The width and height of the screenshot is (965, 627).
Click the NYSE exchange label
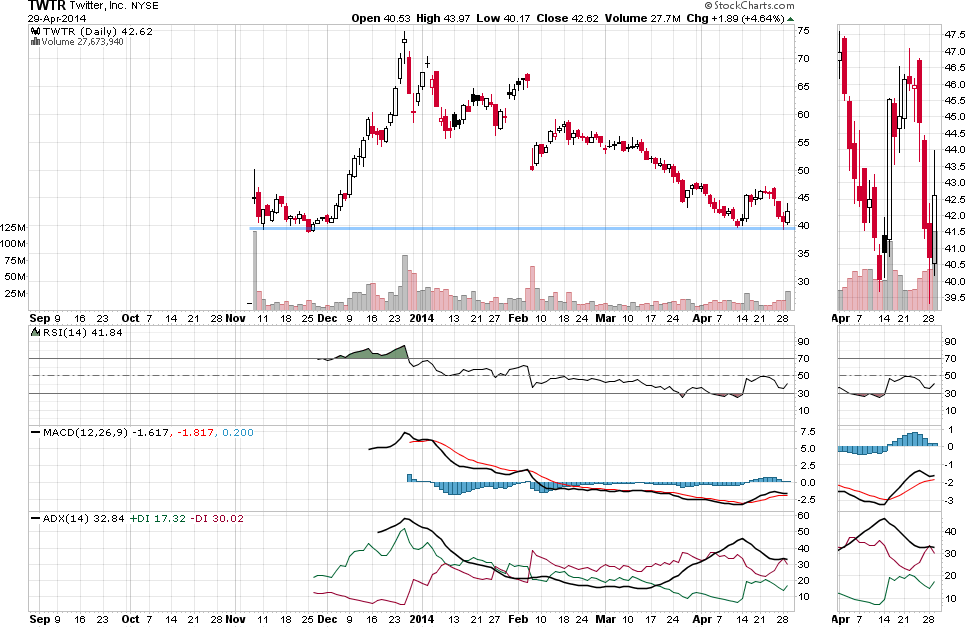click(145, 6)
